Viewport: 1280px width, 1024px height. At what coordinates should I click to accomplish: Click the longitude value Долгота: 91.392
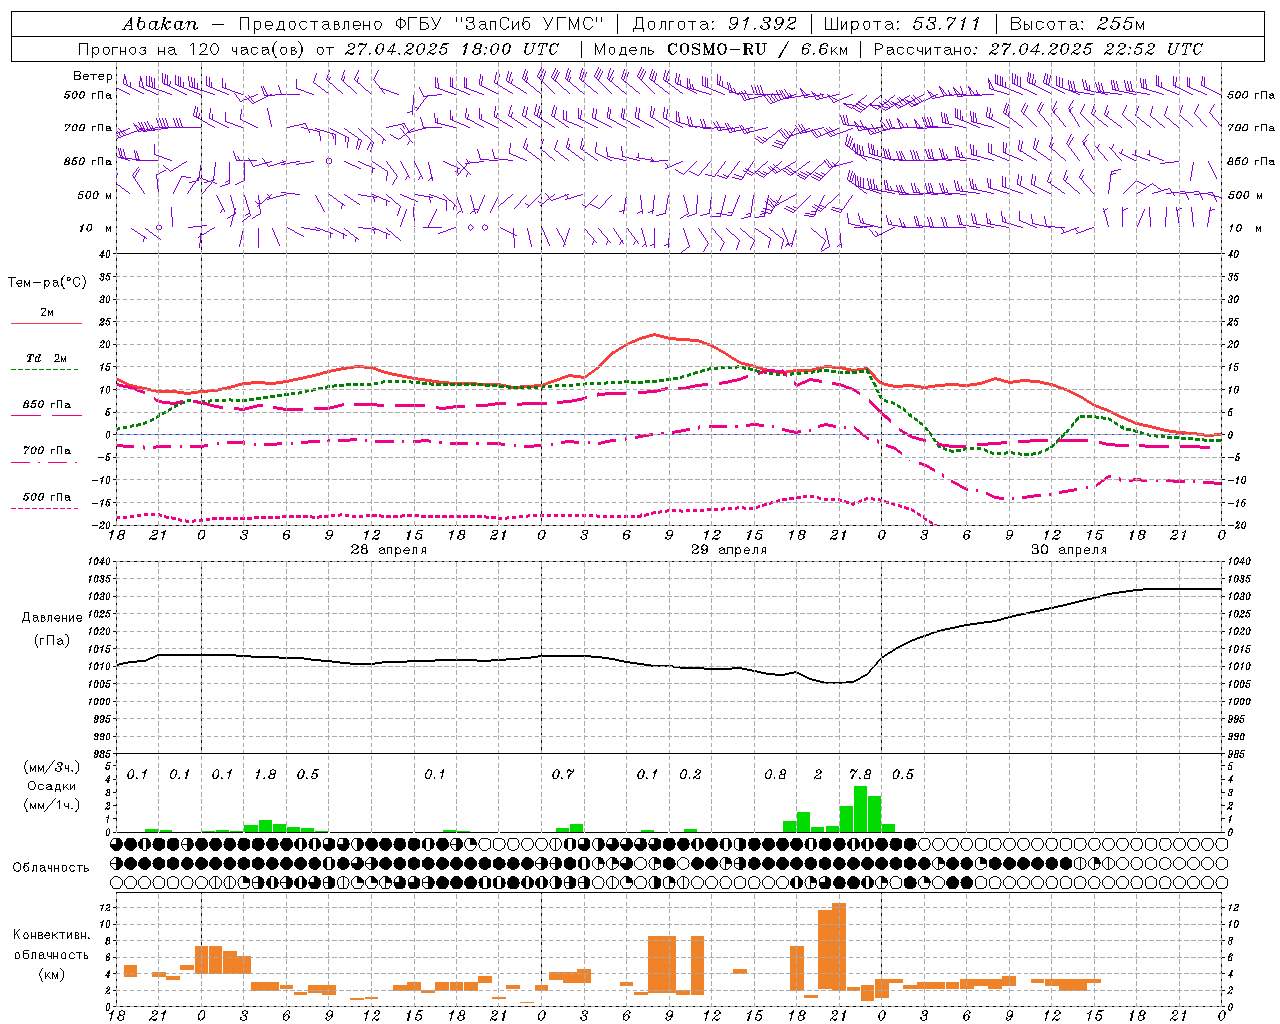714,23
